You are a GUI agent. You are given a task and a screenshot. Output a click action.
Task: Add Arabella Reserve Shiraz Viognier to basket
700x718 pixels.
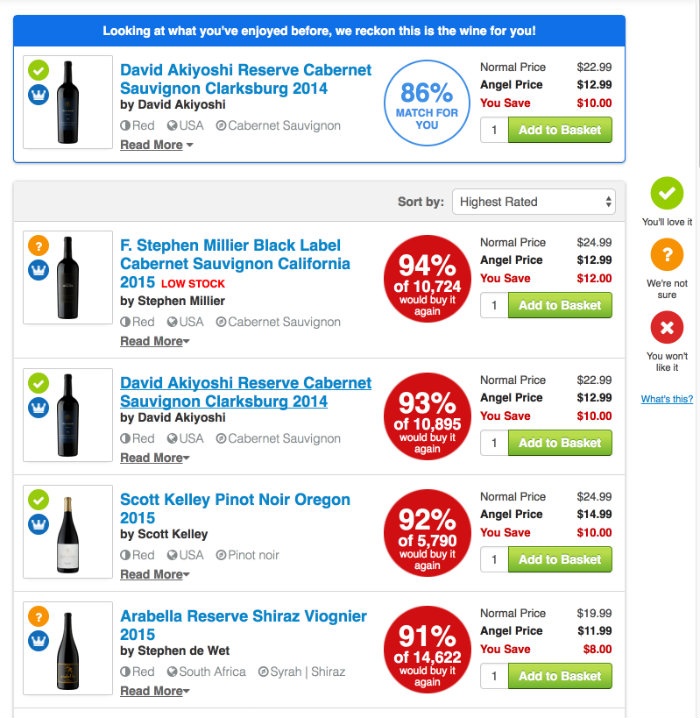559,677
